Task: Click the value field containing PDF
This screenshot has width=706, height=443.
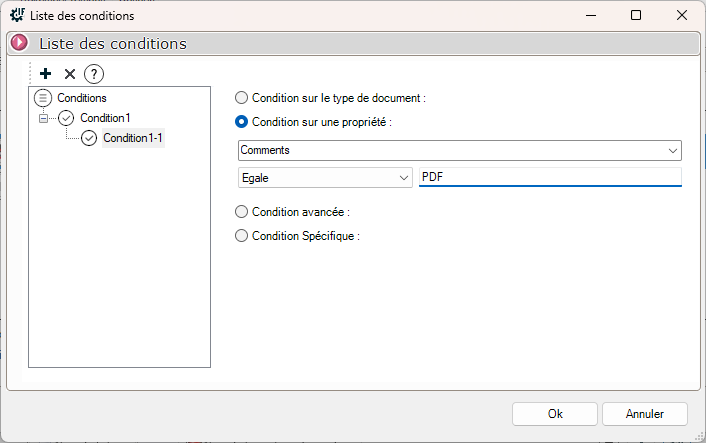Action: (550, 177)
